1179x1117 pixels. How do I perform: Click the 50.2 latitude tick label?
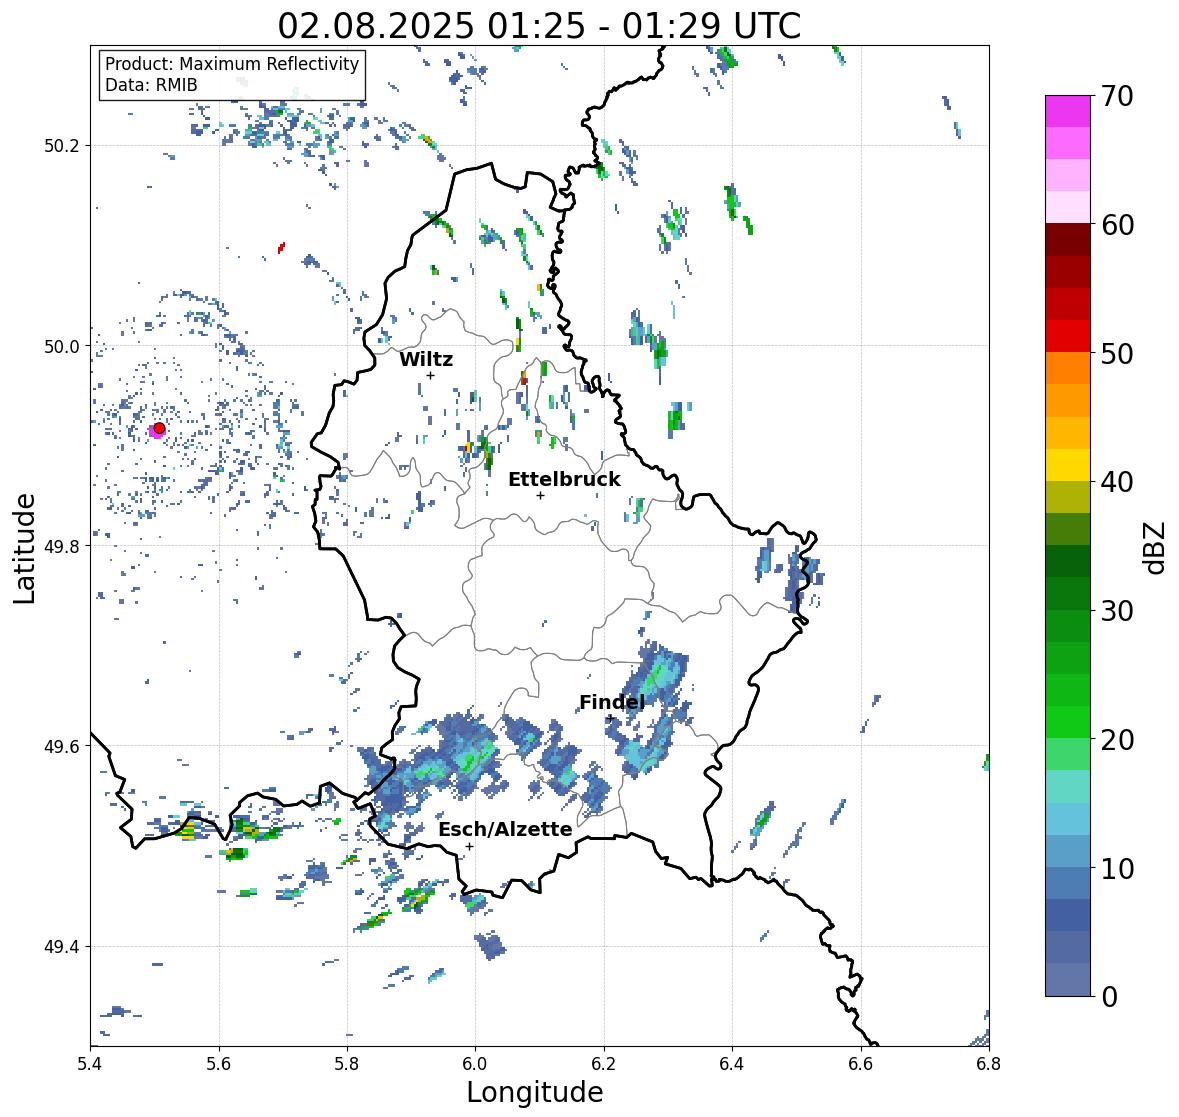pos(63,146)
